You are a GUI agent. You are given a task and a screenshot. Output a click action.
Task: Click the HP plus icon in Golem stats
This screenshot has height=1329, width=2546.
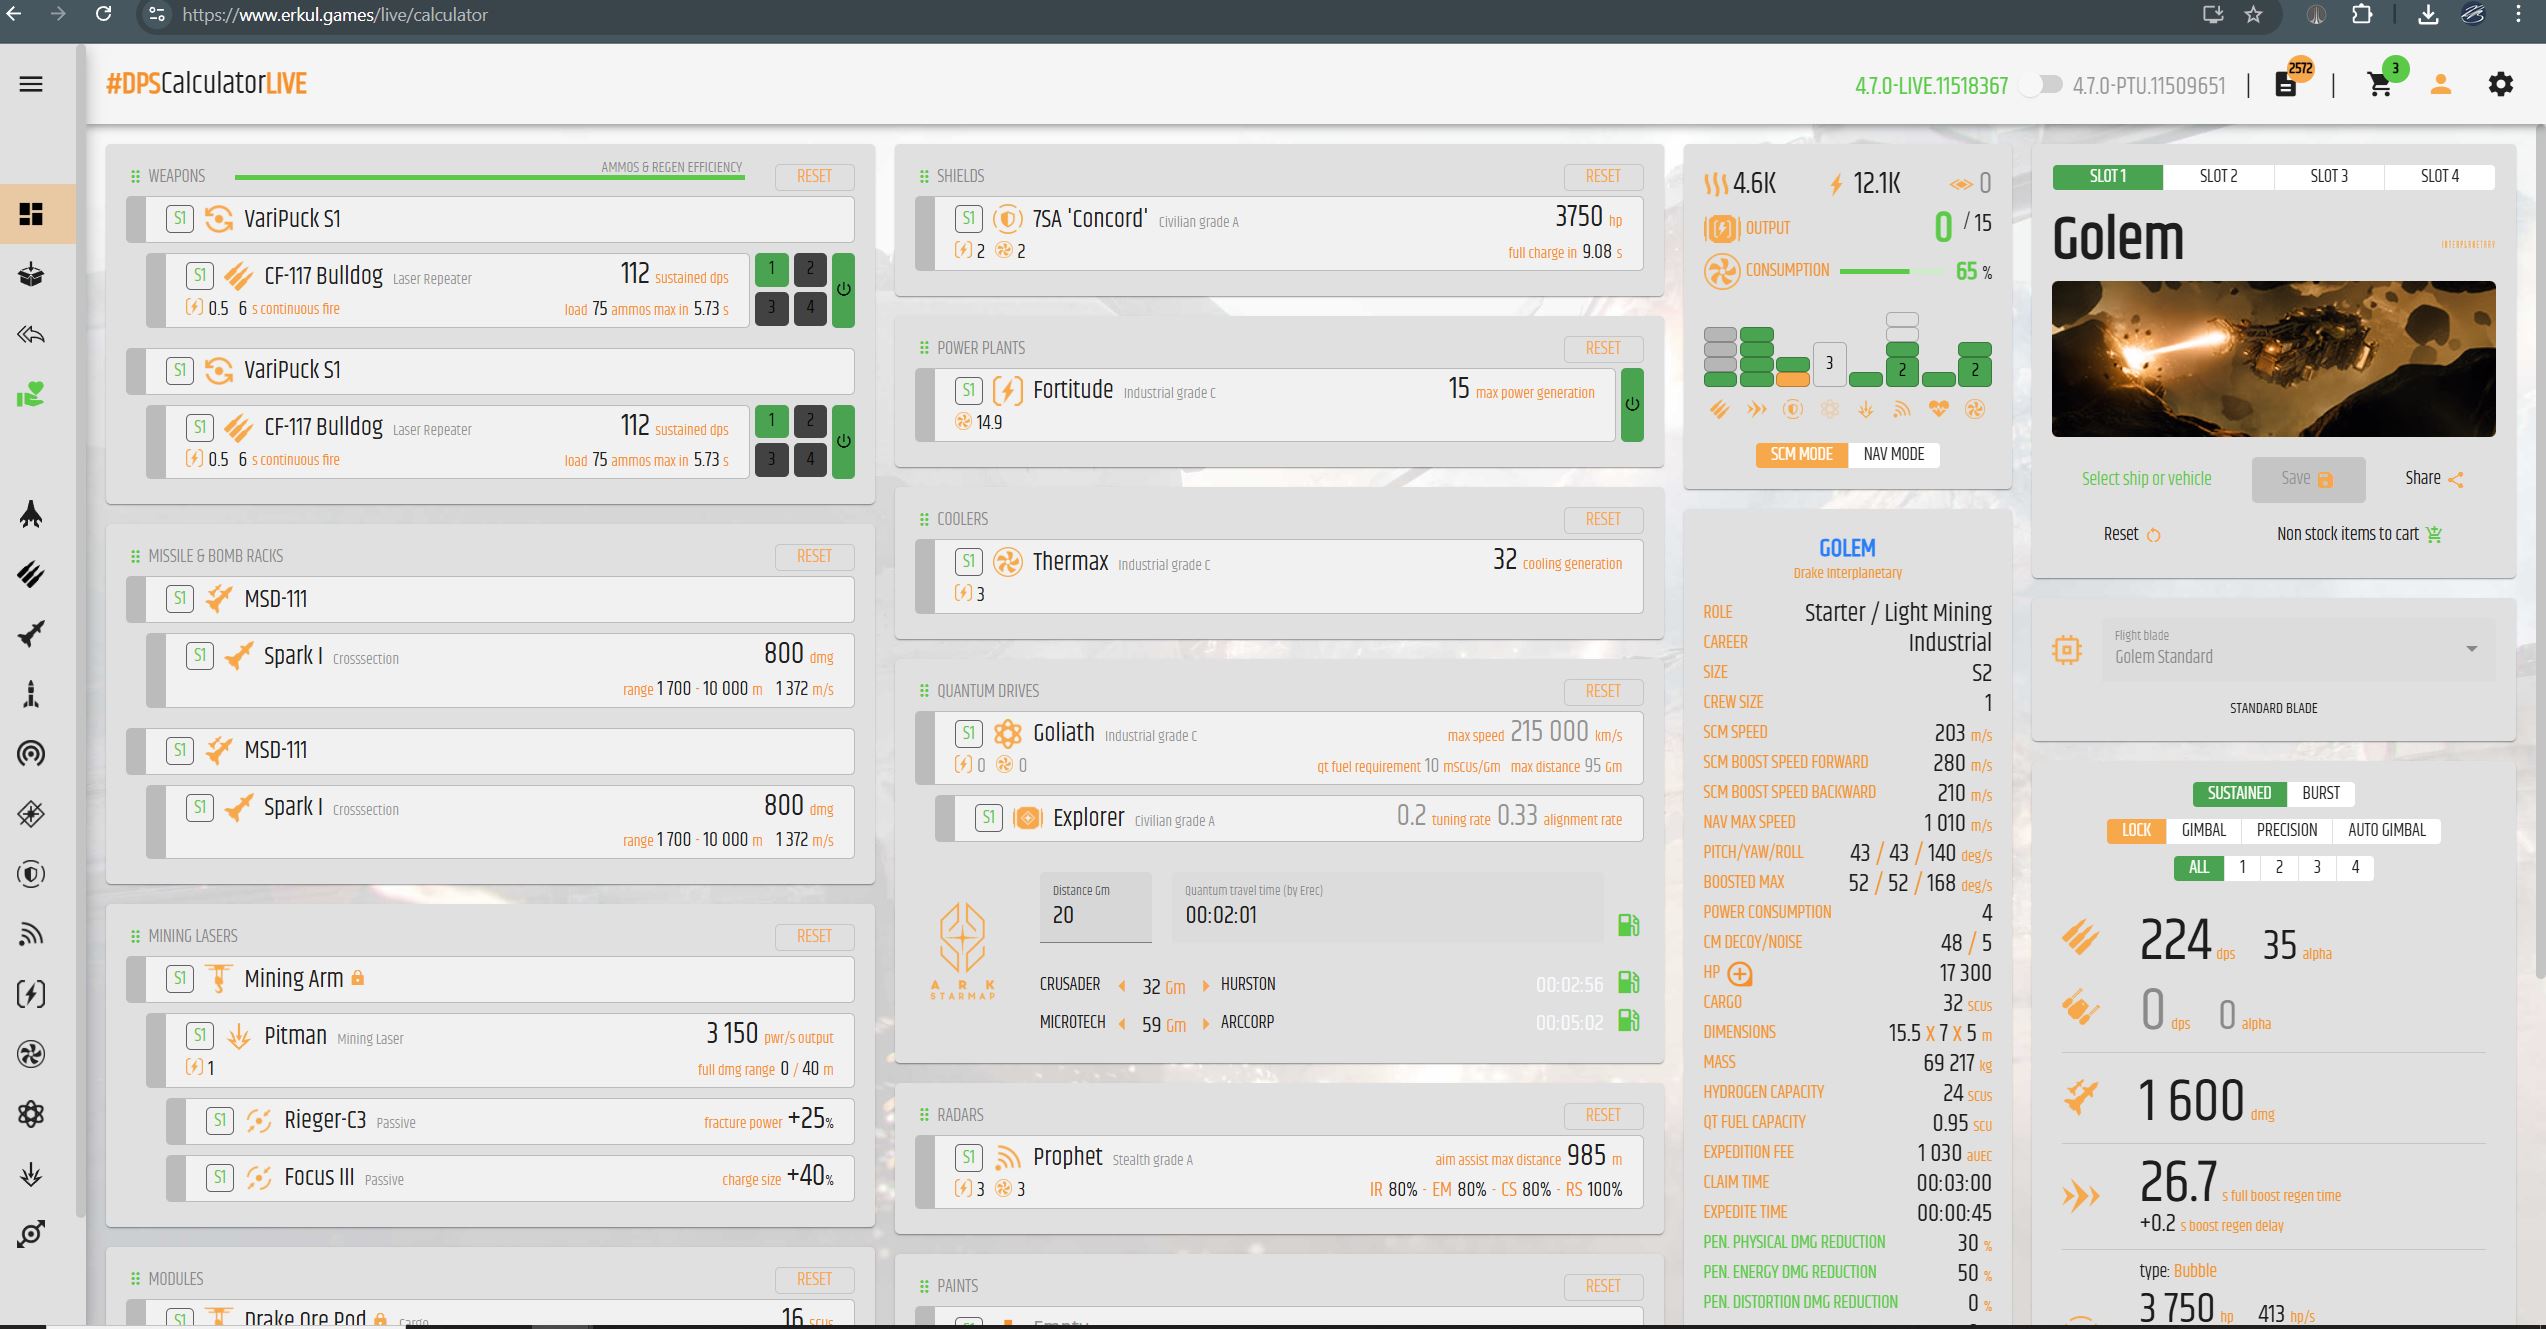tap(1740, 973)
